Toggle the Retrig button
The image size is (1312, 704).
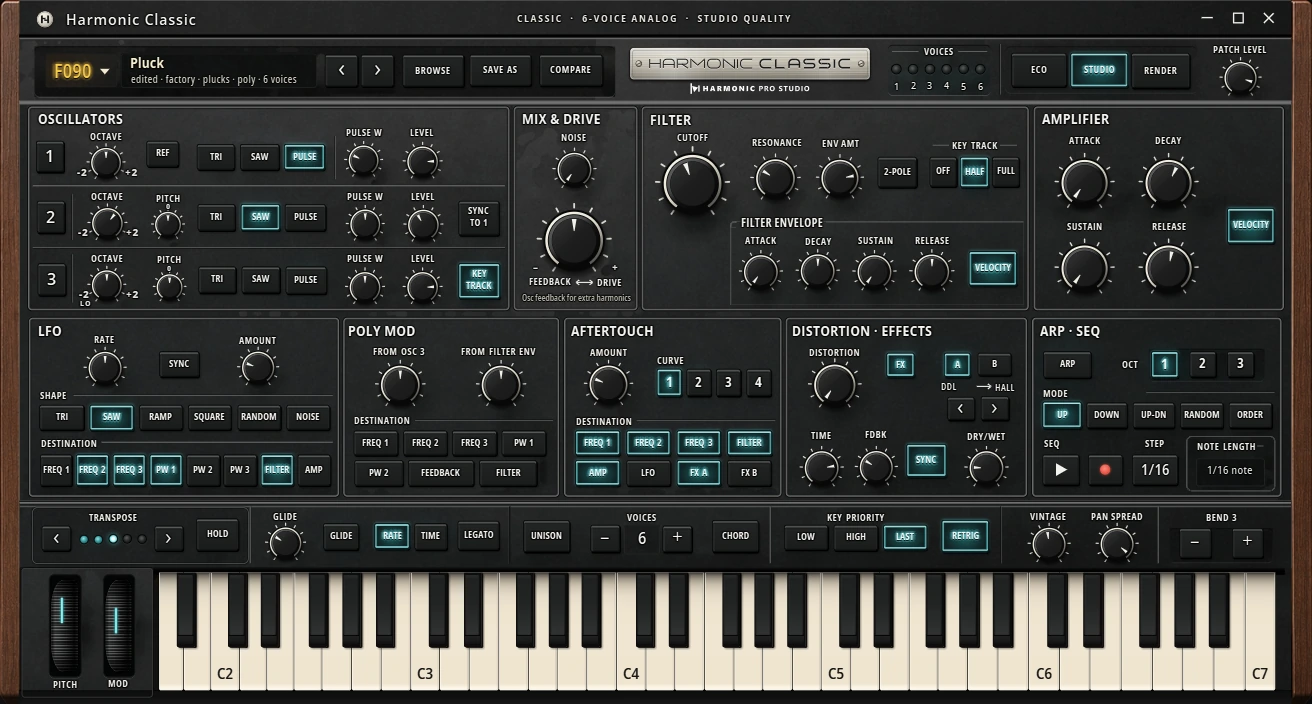[x=965, y=536]
